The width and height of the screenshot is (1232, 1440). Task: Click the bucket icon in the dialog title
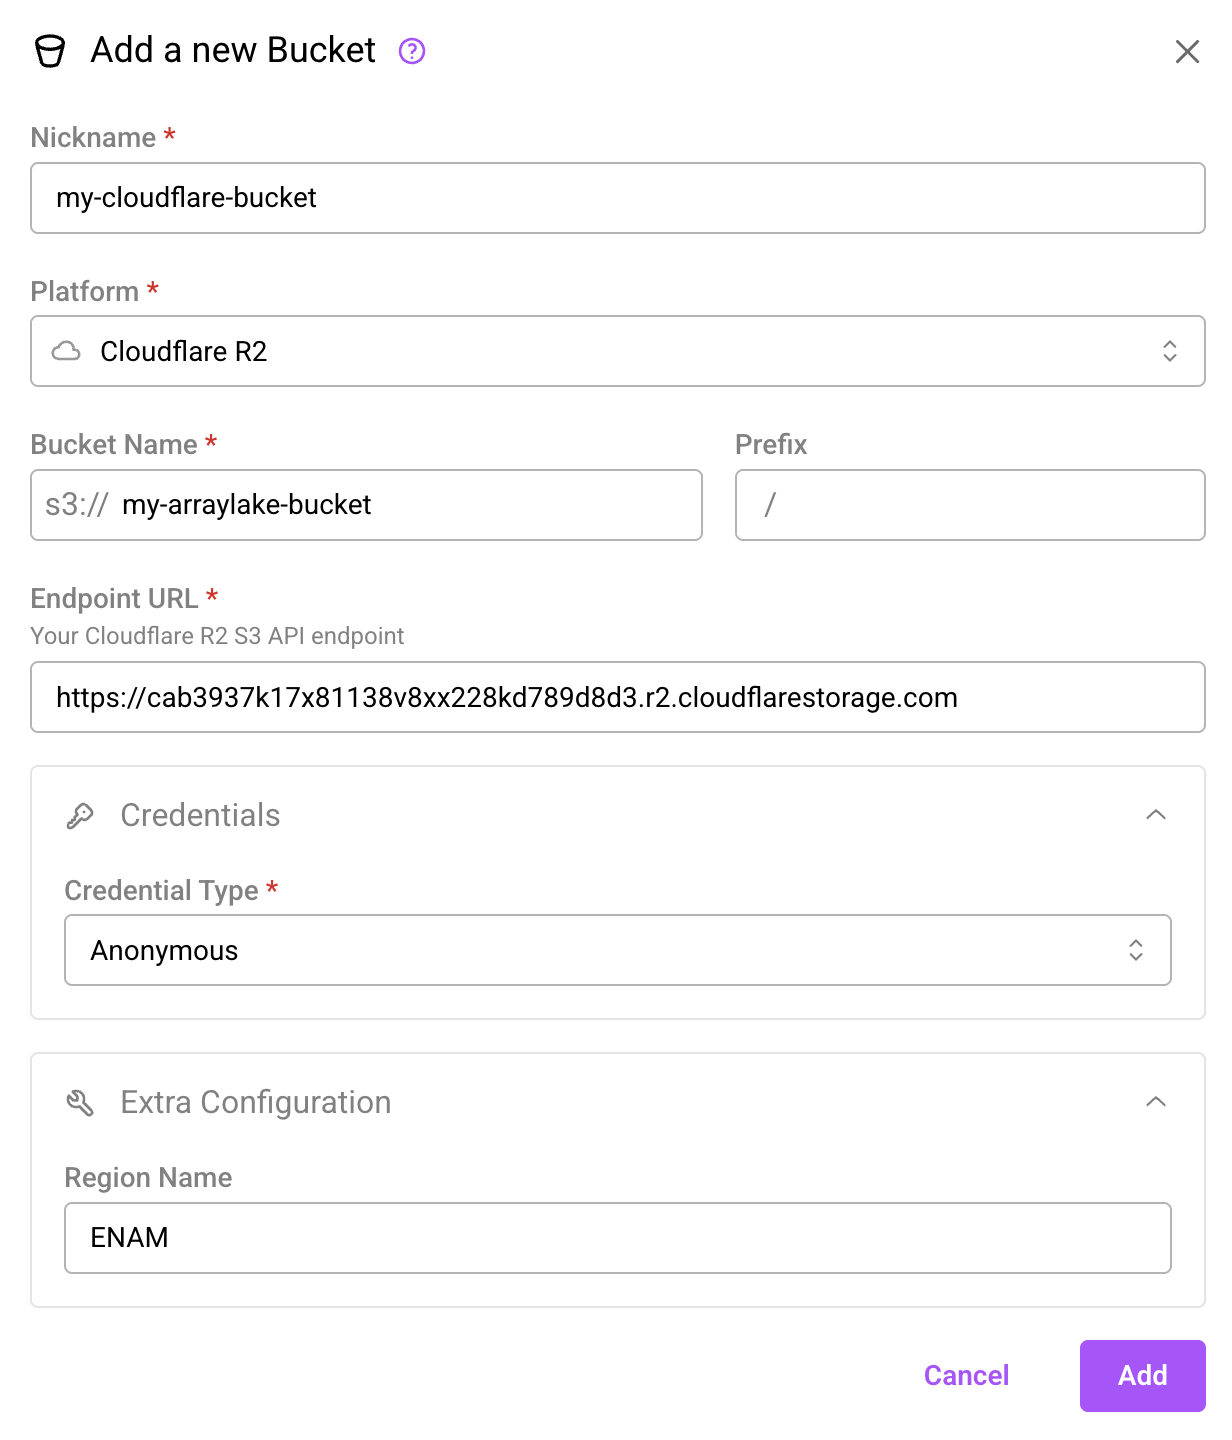coord(50,49)
